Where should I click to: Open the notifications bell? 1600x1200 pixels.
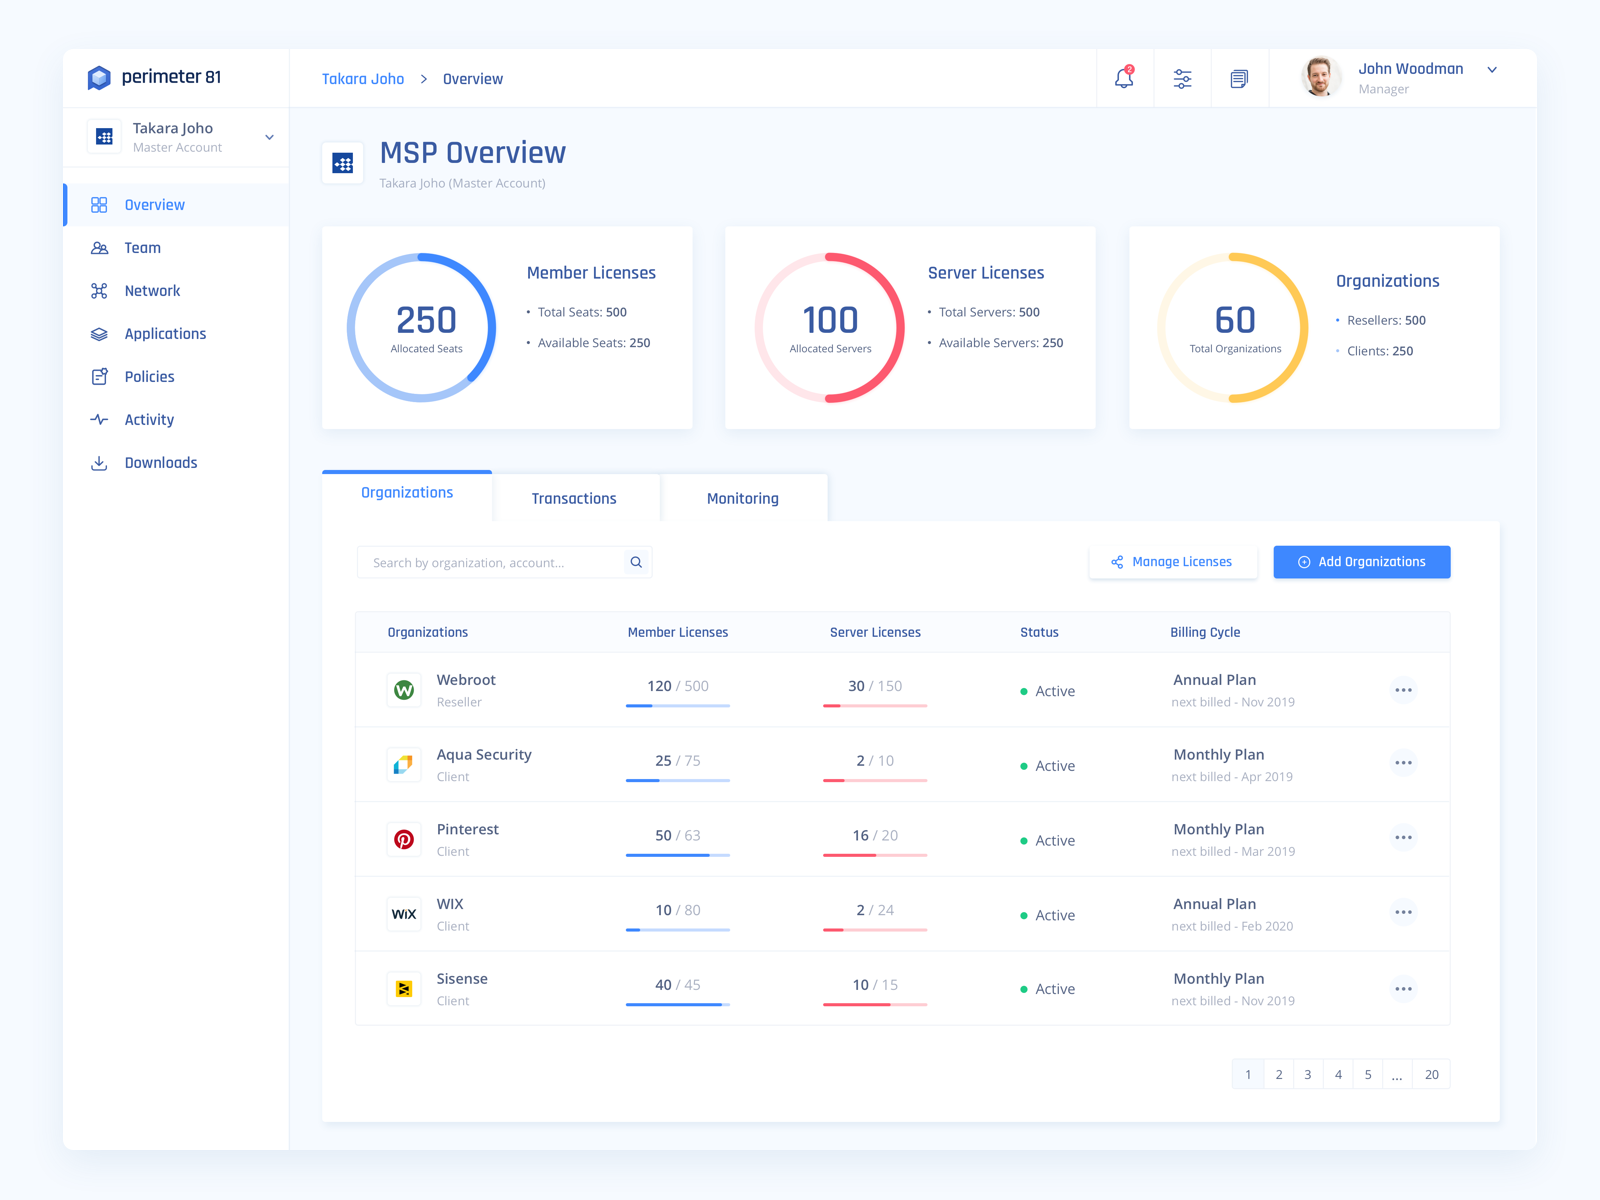1124,78
